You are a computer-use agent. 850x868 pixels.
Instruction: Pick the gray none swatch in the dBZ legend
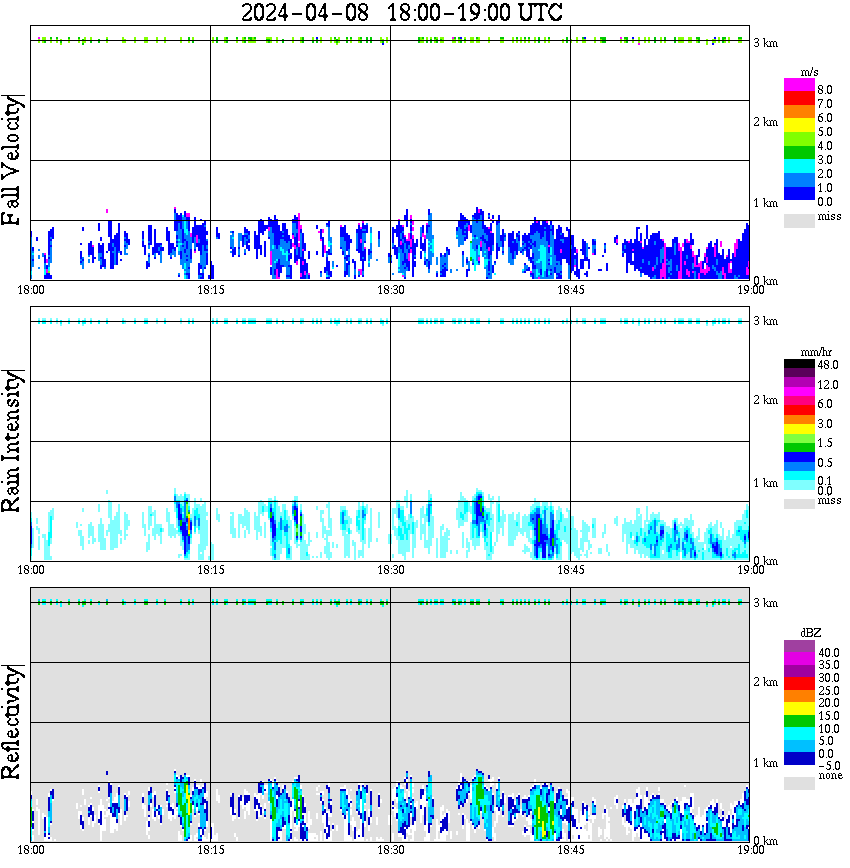799,783
